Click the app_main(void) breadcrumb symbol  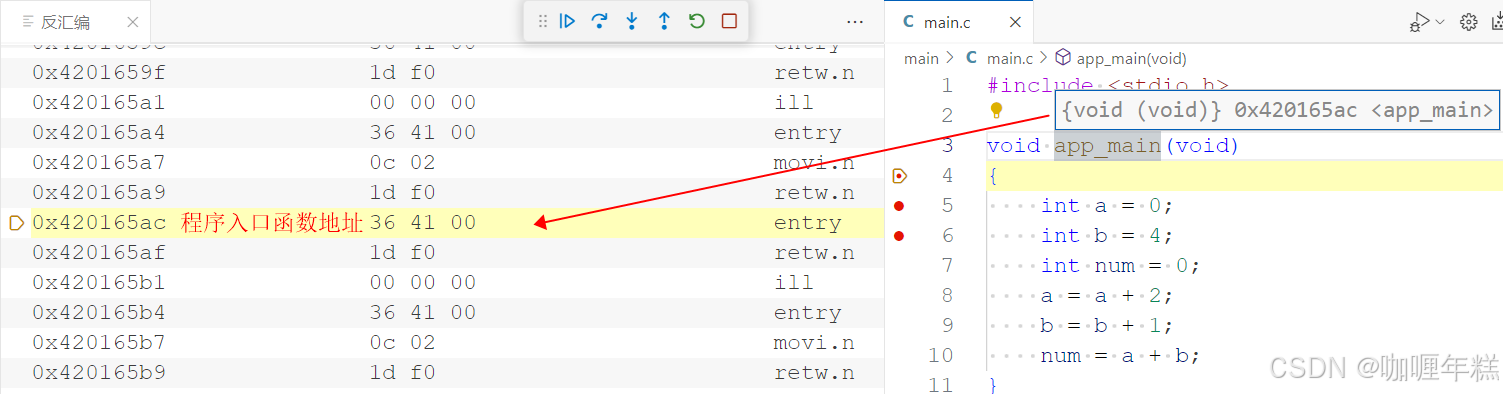(1121, 59)
